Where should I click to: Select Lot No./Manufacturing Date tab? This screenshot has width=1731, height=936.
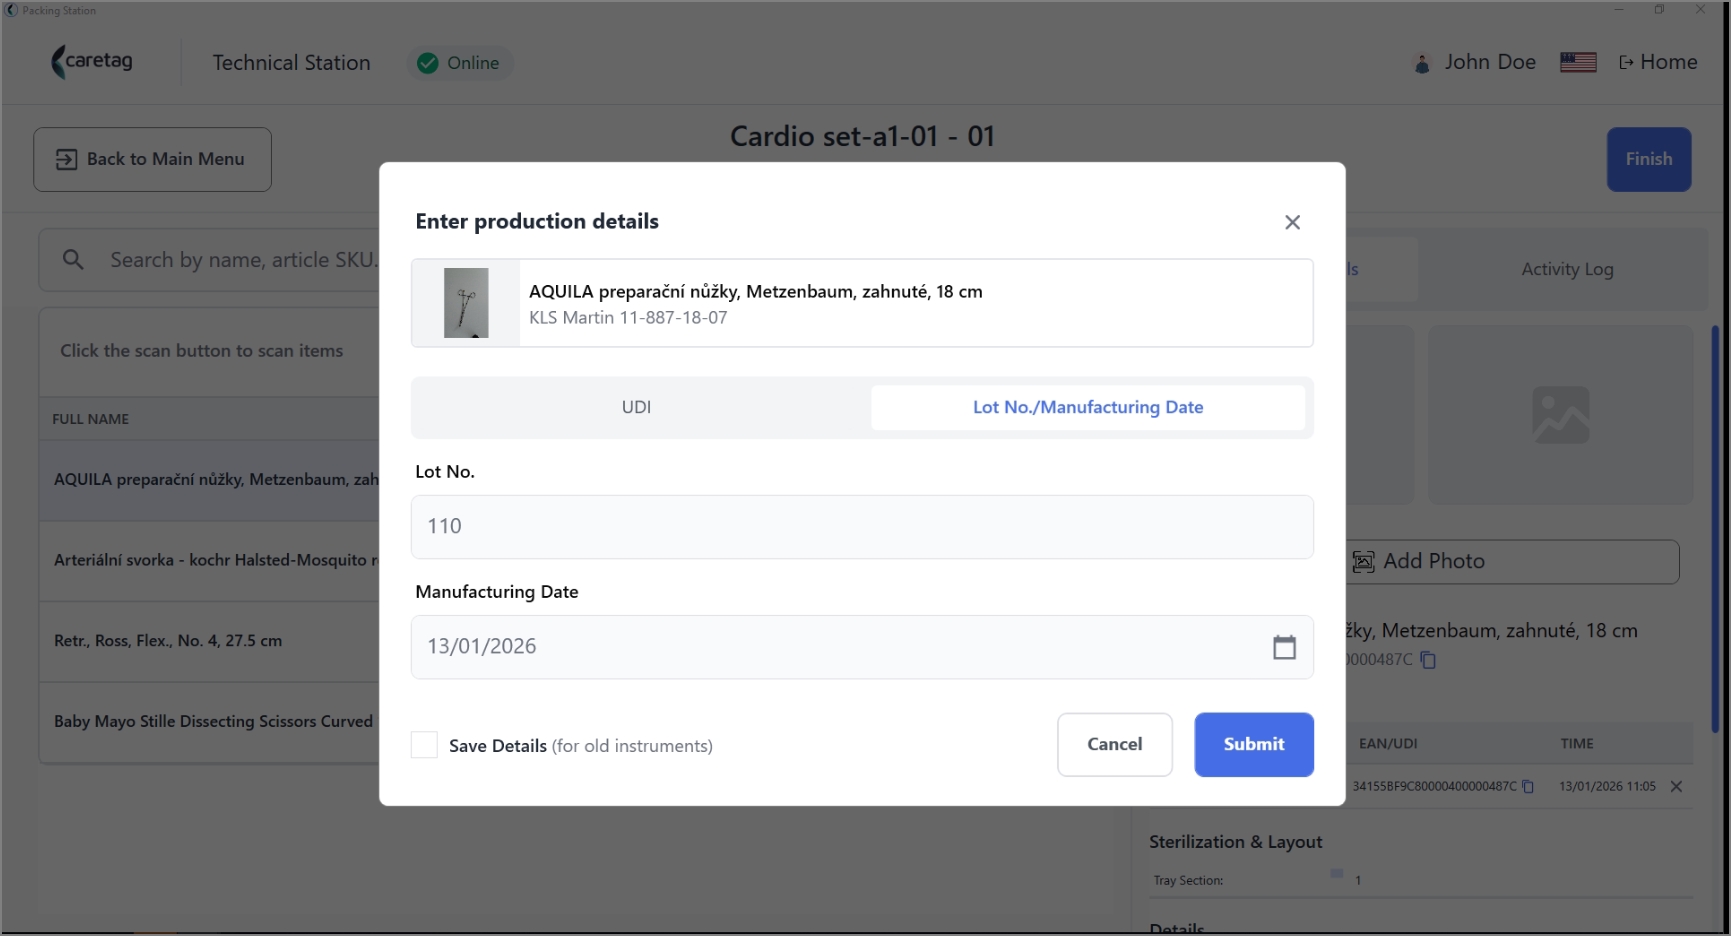(1088, 407)
